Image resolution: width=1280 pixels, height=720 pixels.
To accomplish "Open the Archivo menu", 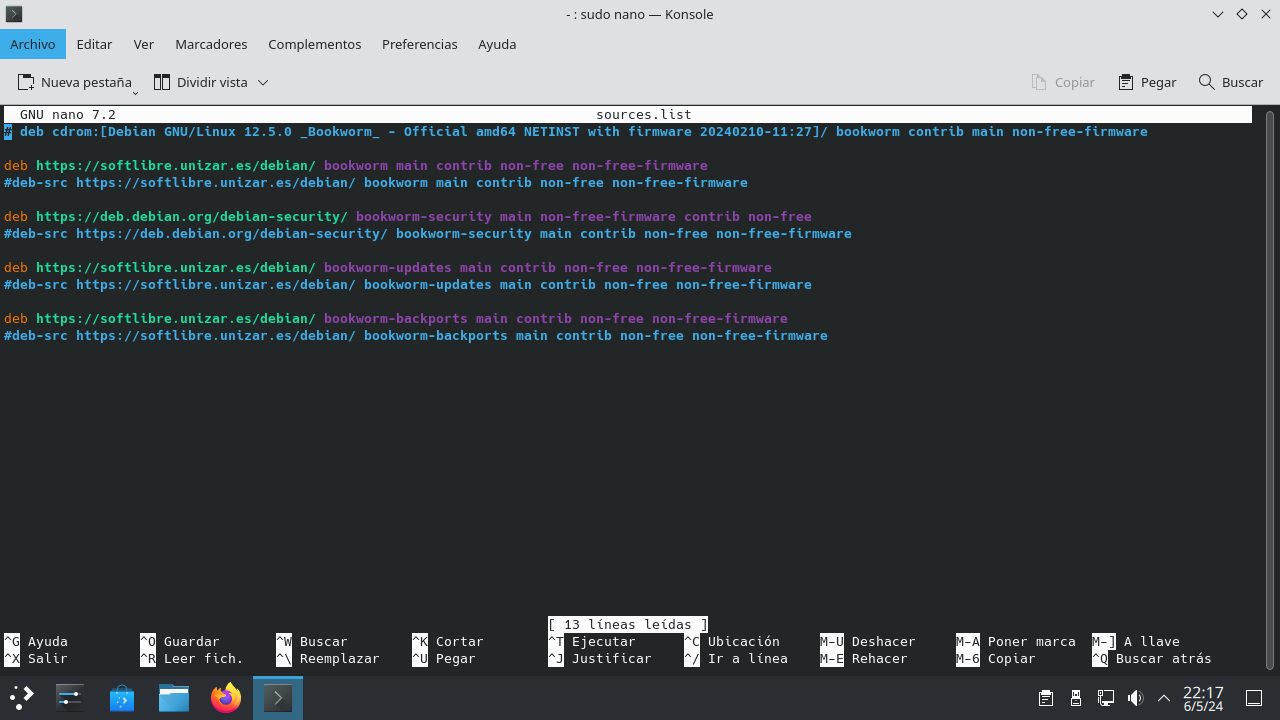I will (33, 44).
